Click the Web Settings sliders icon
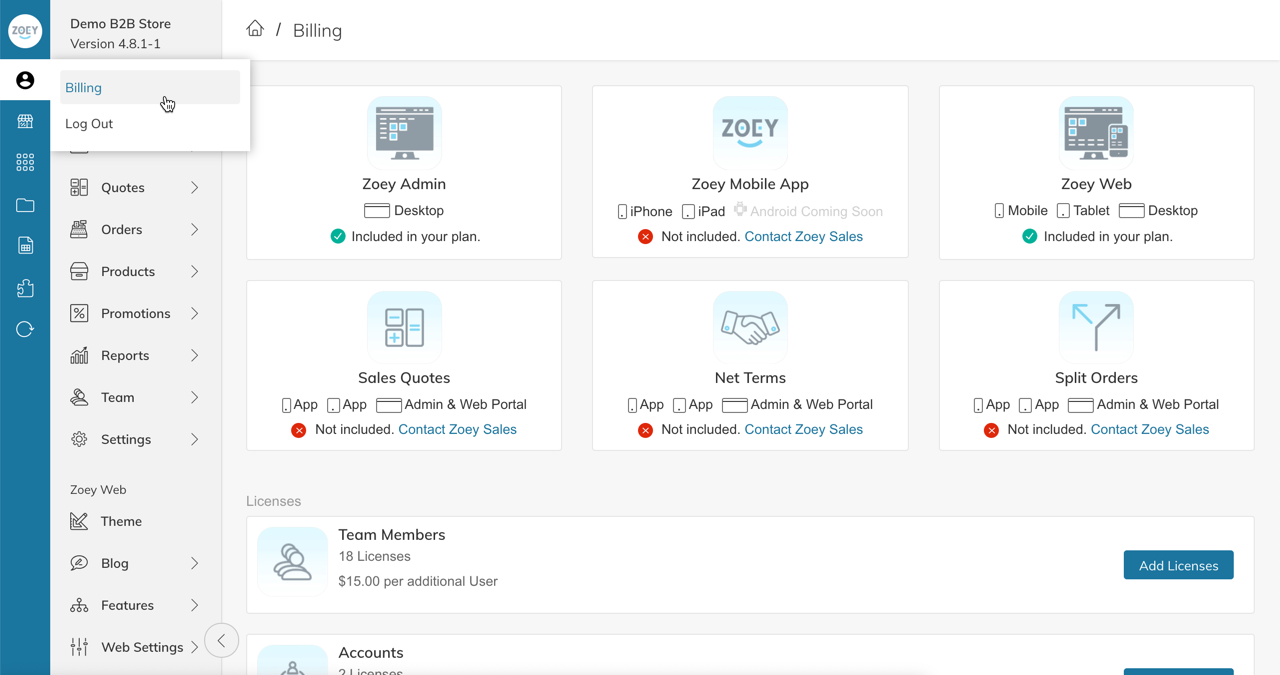Image resolution: width=1280 pixels, height=675 pixels. 79,647
